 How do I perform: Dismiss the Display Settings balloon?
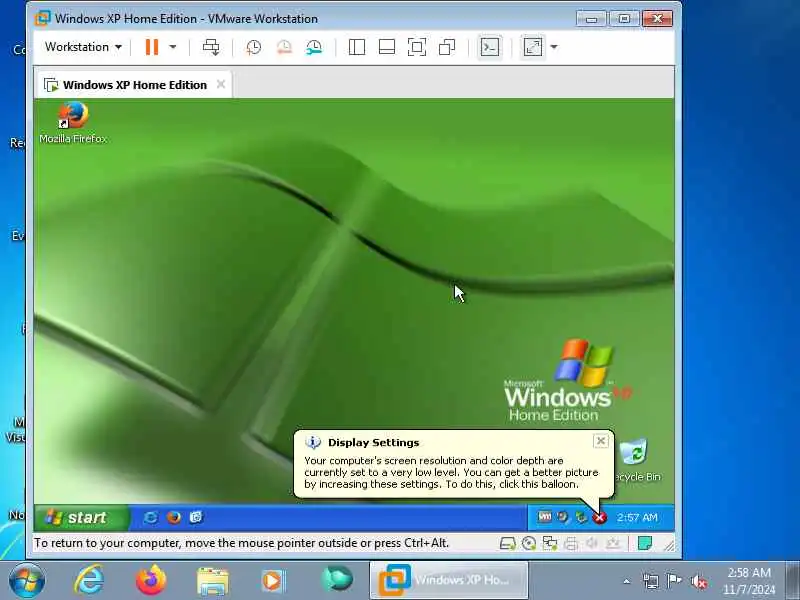pyautogui.click(x=601, y=441)
